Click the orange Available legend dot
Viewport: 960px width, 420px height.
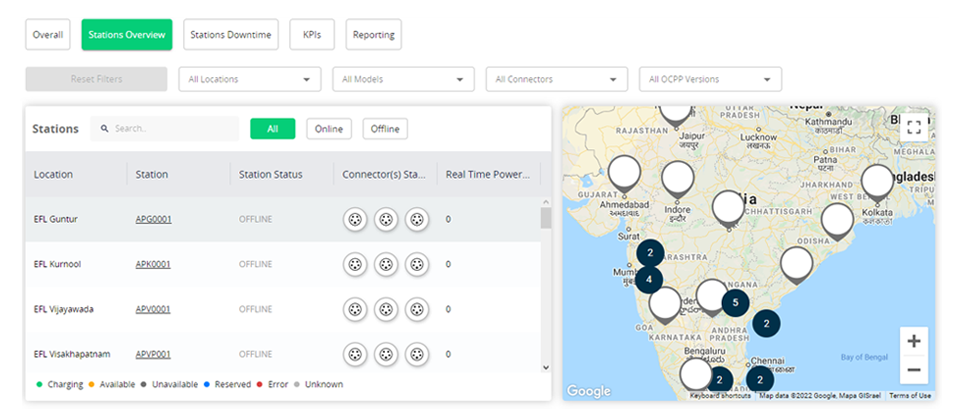point(91,384)
